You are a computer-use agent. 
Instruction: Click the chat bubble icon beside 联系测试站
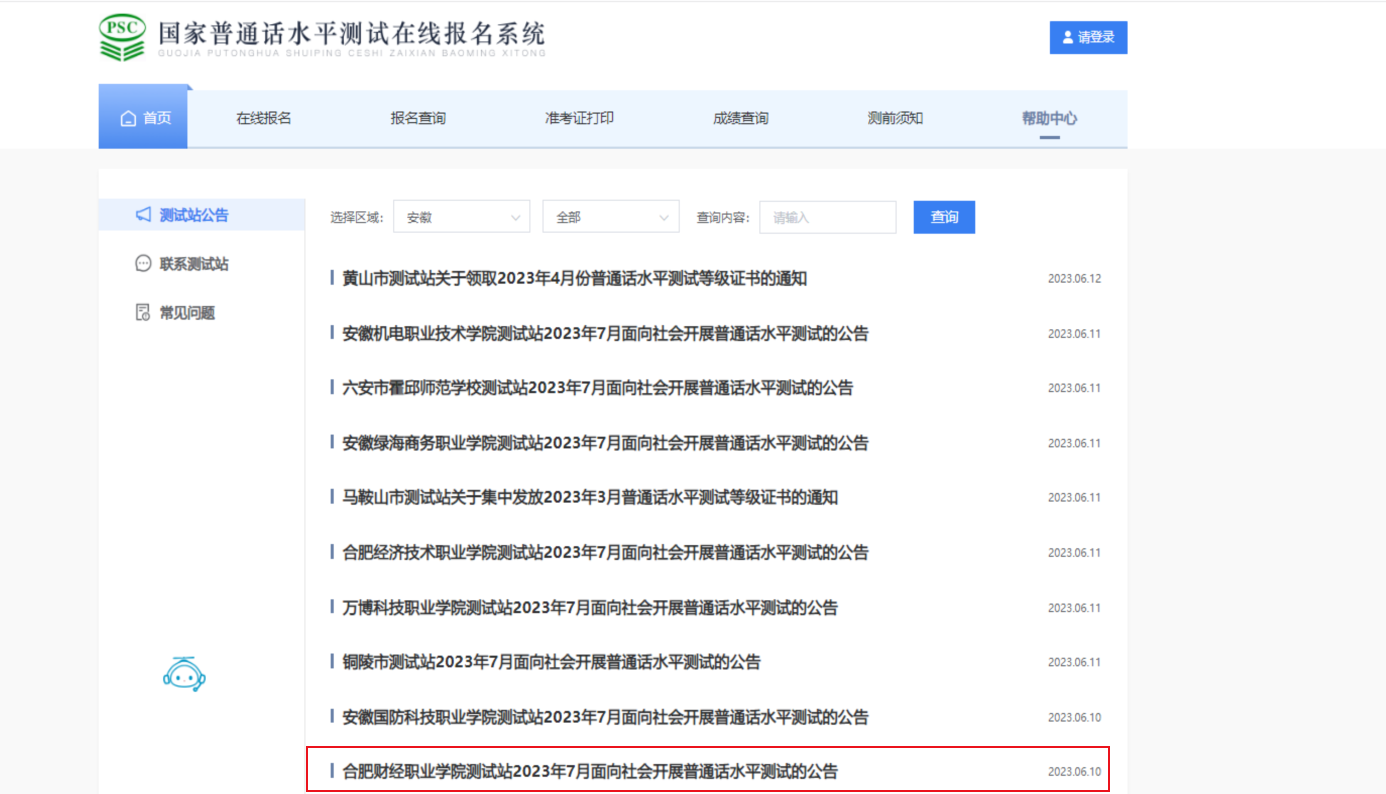click(143, 264)
